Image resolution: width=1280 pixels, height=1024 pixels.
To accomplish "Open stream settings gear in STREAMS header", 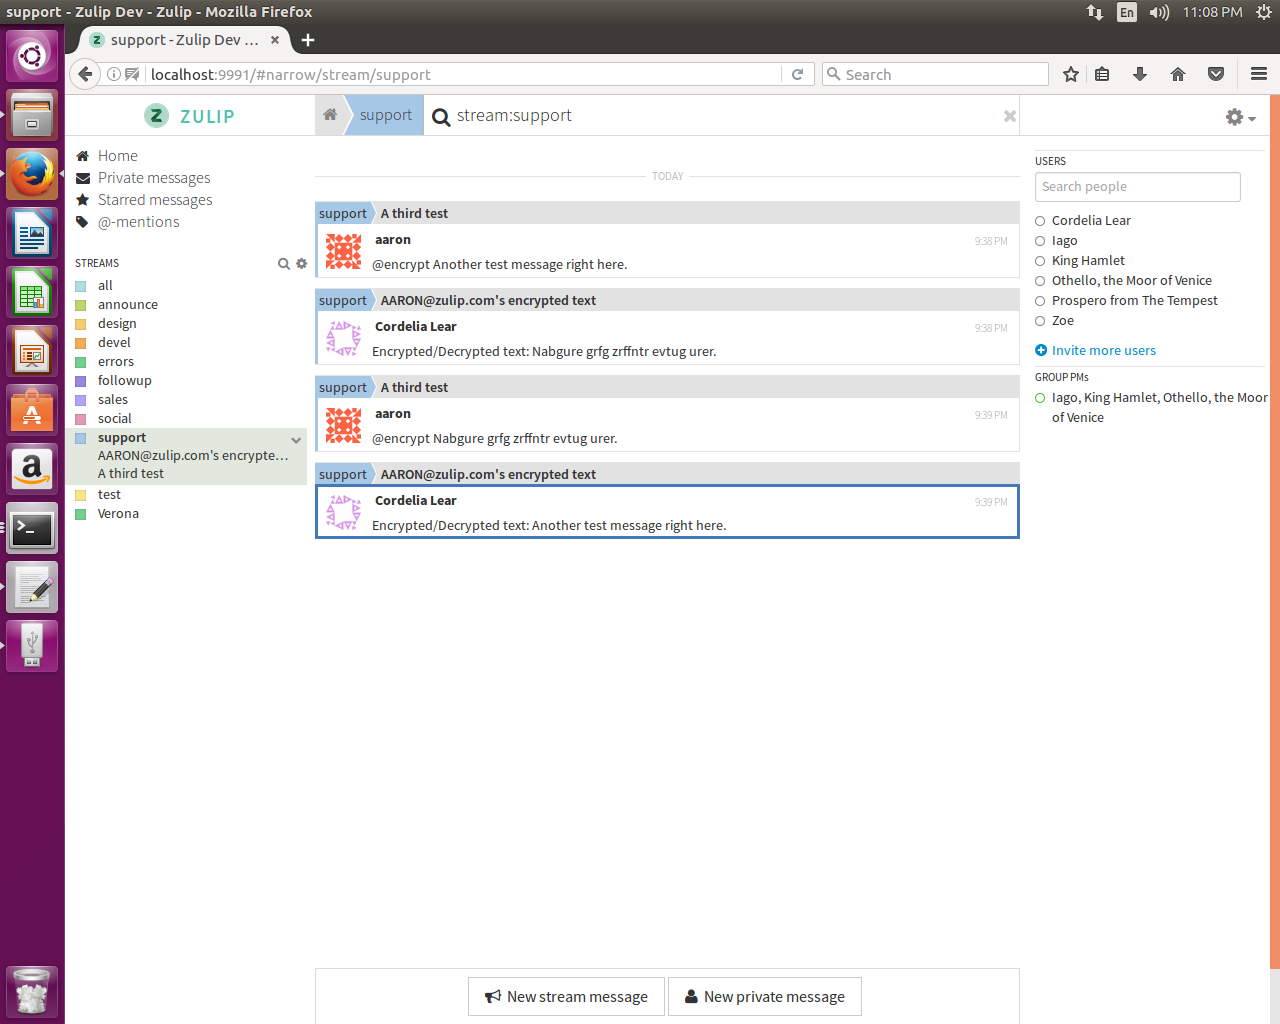I will point(301,264).
